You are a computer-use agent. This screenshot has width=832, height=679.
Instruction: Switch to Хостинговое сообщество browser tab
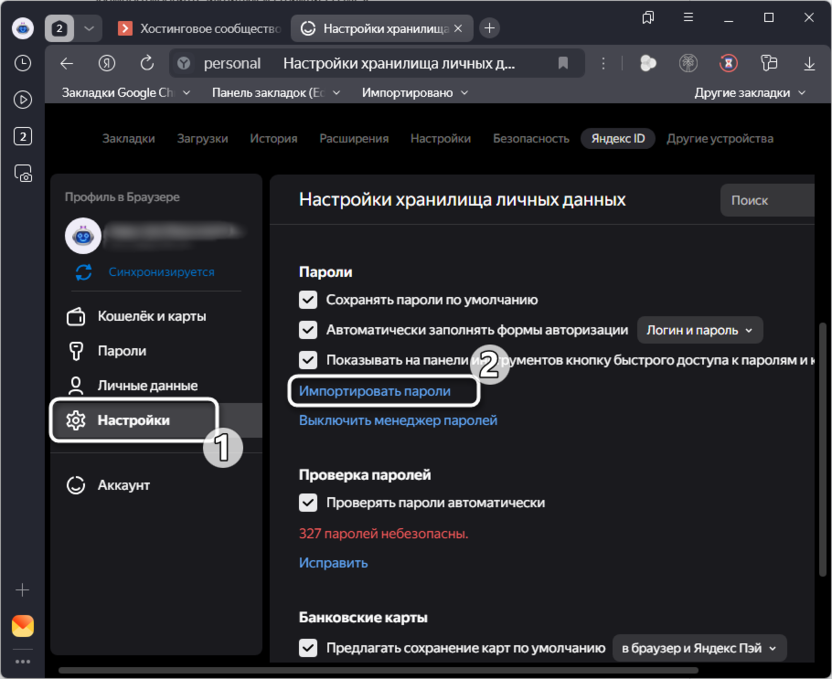200,28
